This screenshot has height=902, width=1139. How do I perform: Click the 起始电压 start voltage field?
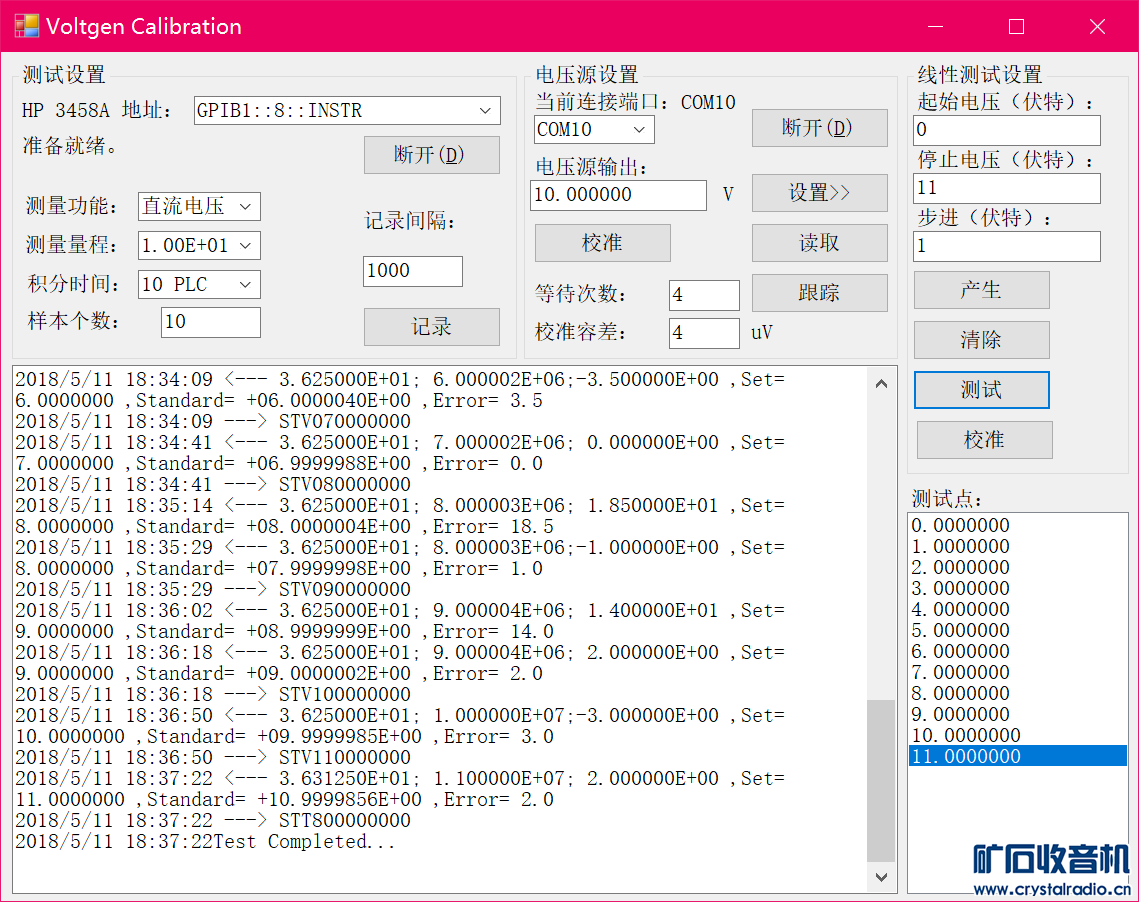1006,130
